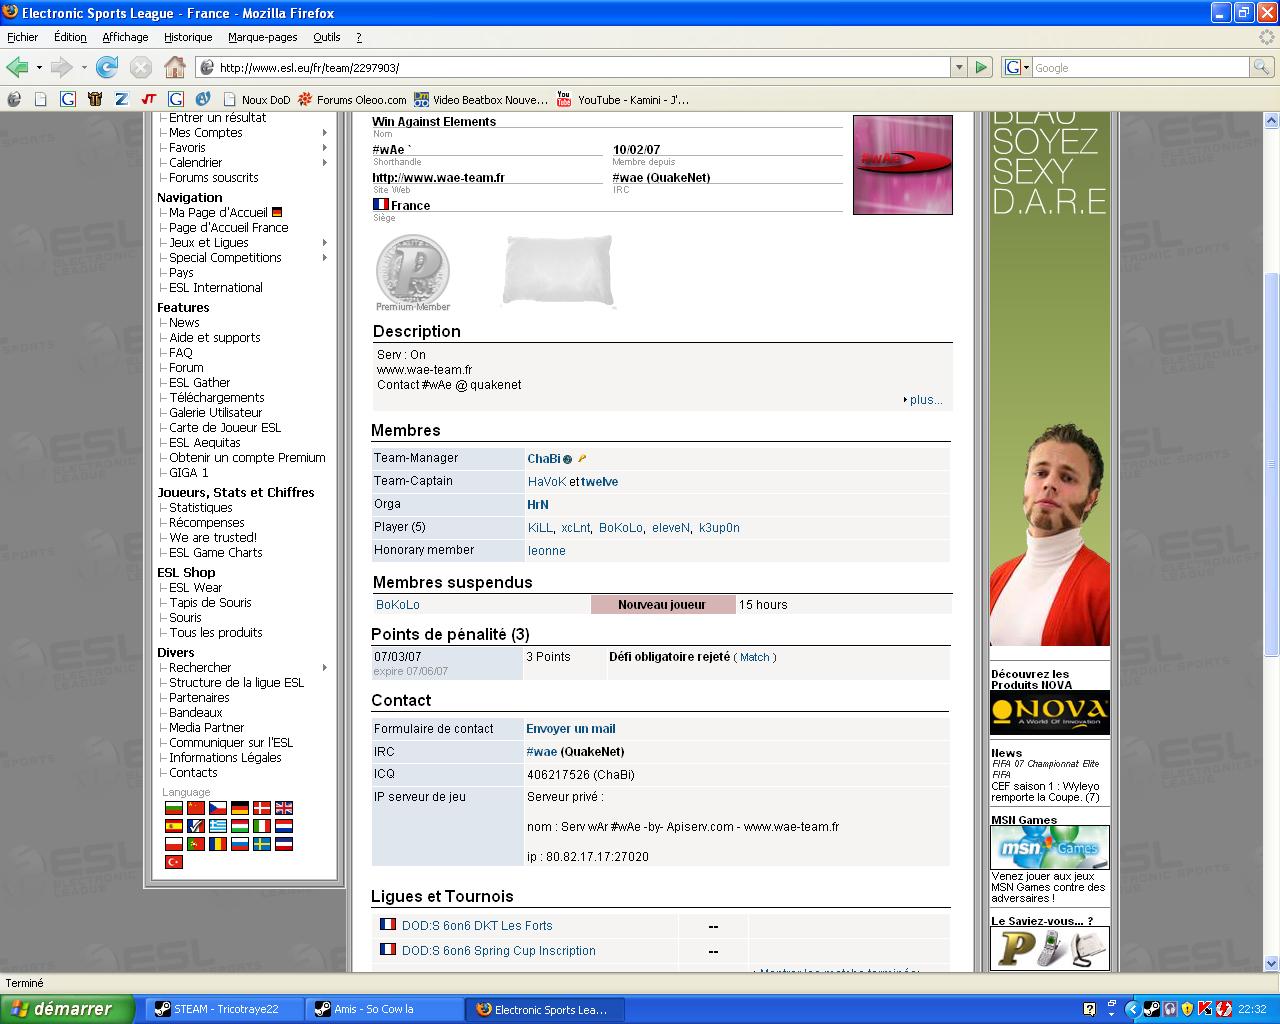This screenshot has width=1280, height=1024.
Task: Open the penalty Match link
Action: click(x=755, y=657)
